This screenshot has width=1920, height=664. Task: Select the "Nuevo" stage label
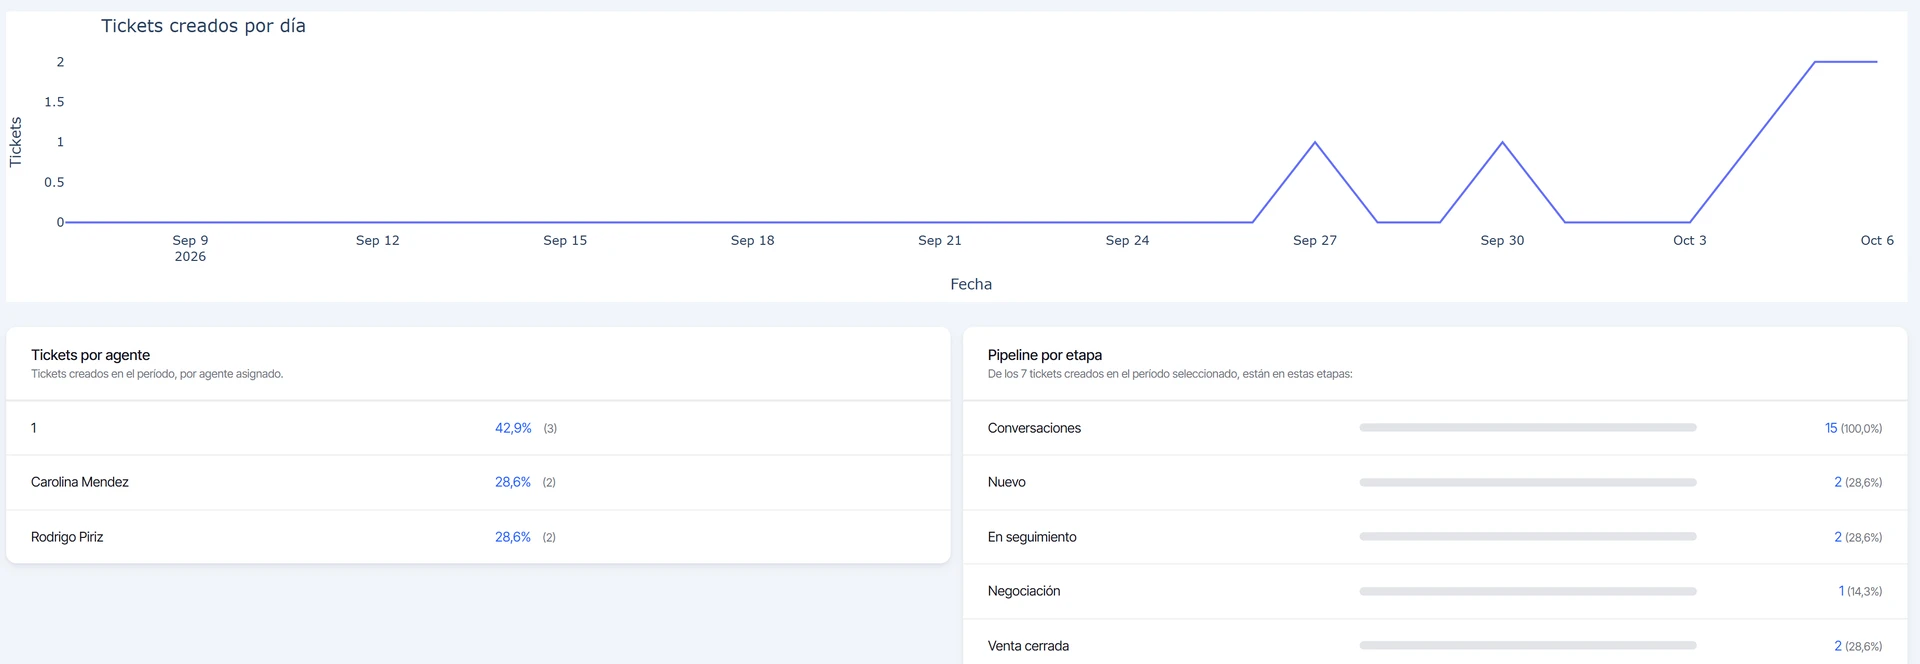click(x=1007, y=482)
